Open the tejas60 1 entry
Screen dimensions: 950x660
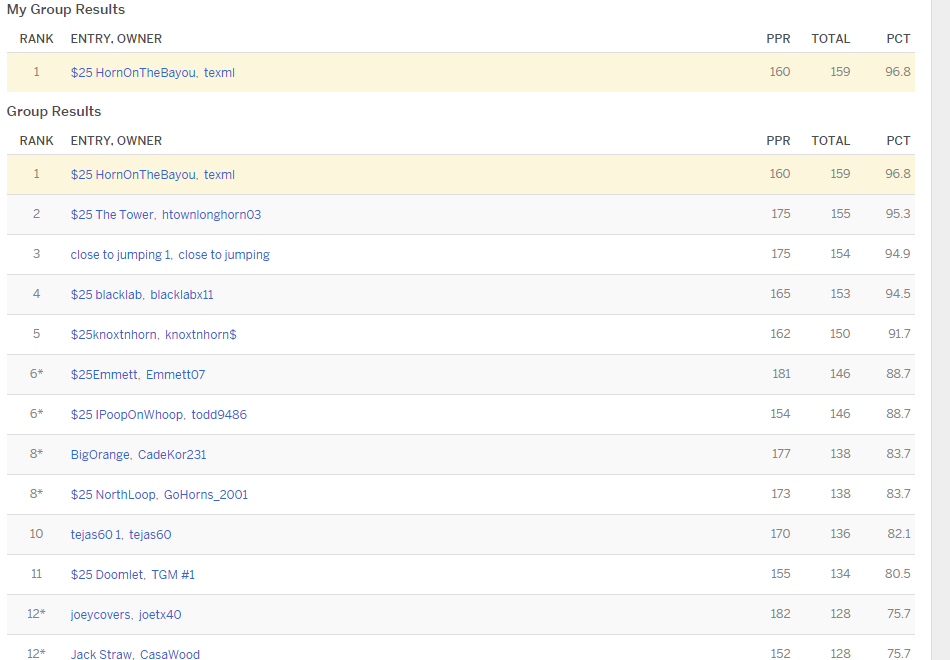click(96, 535)
